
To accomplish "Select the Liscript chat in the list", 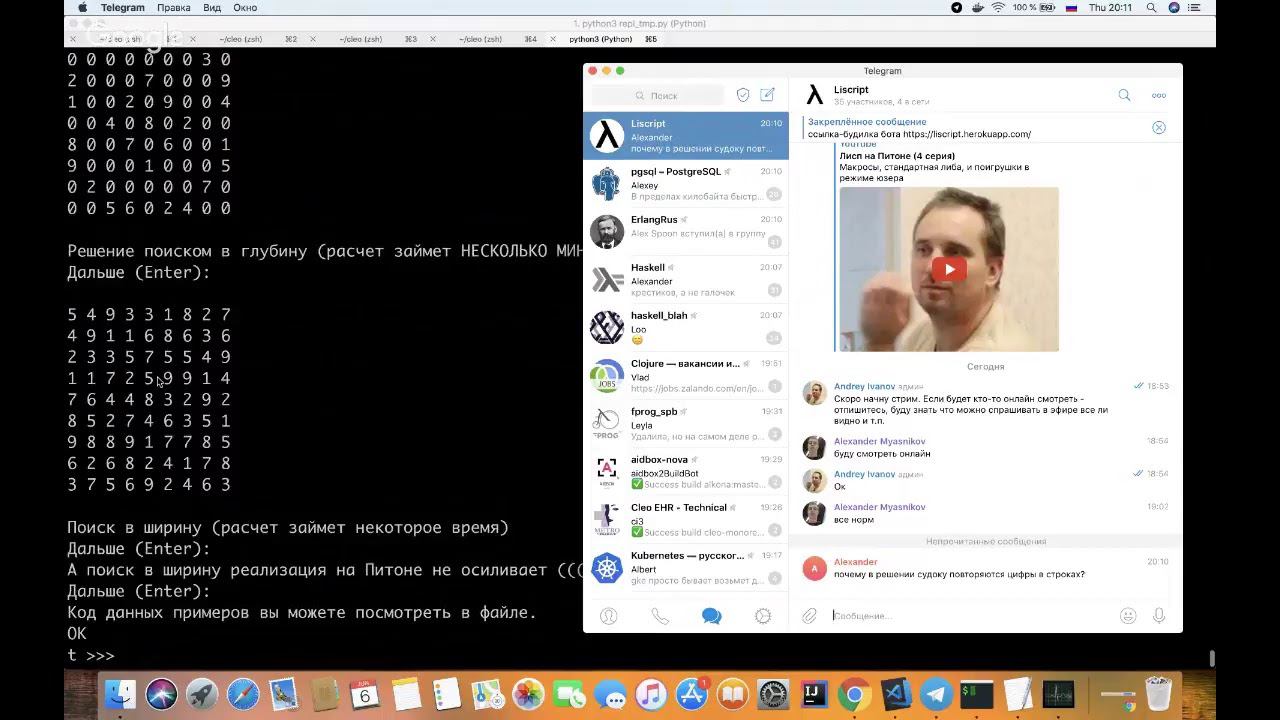I will click(x=686, y=136).
